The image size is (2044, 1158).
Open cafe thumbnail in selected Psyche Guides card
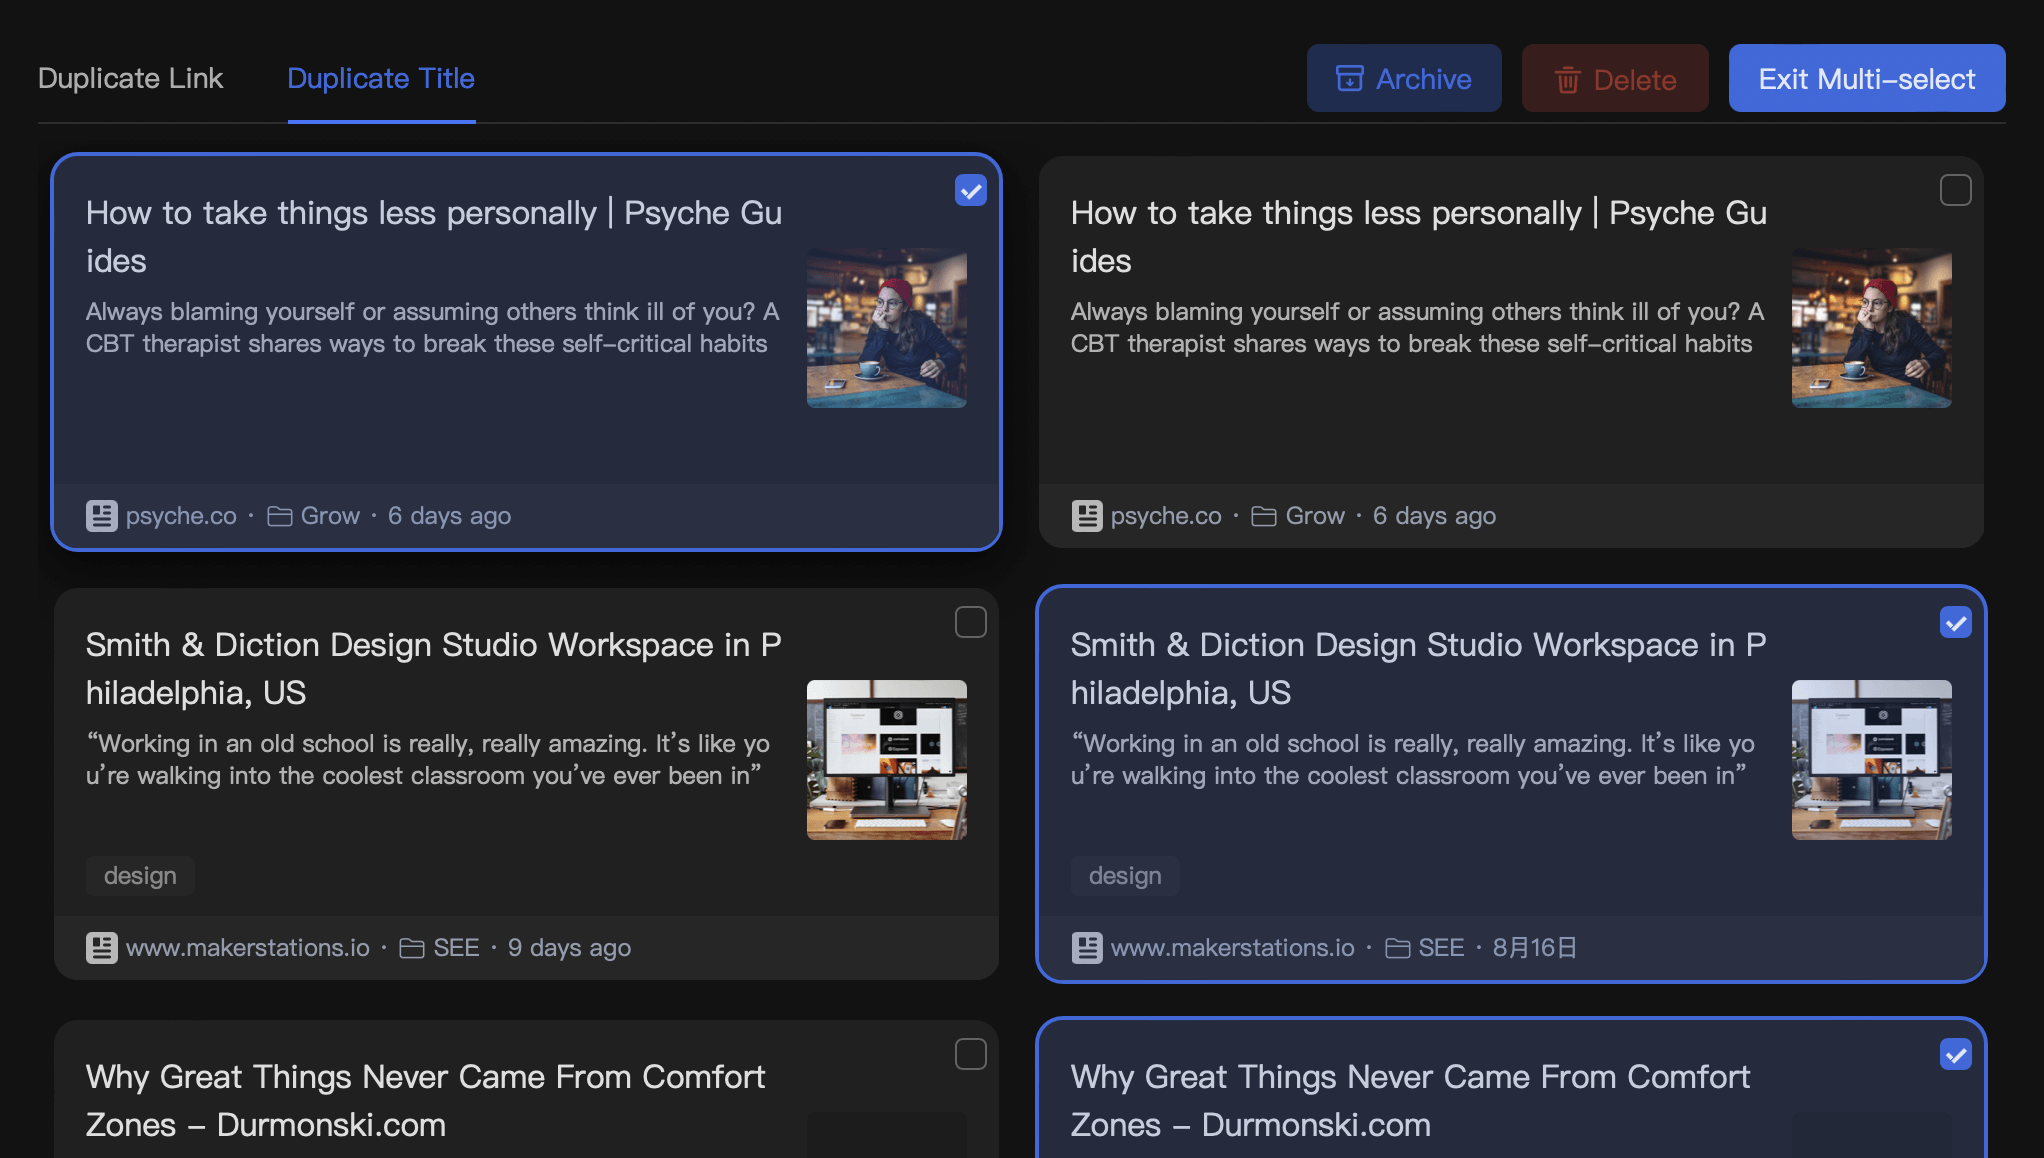[886, 328]
